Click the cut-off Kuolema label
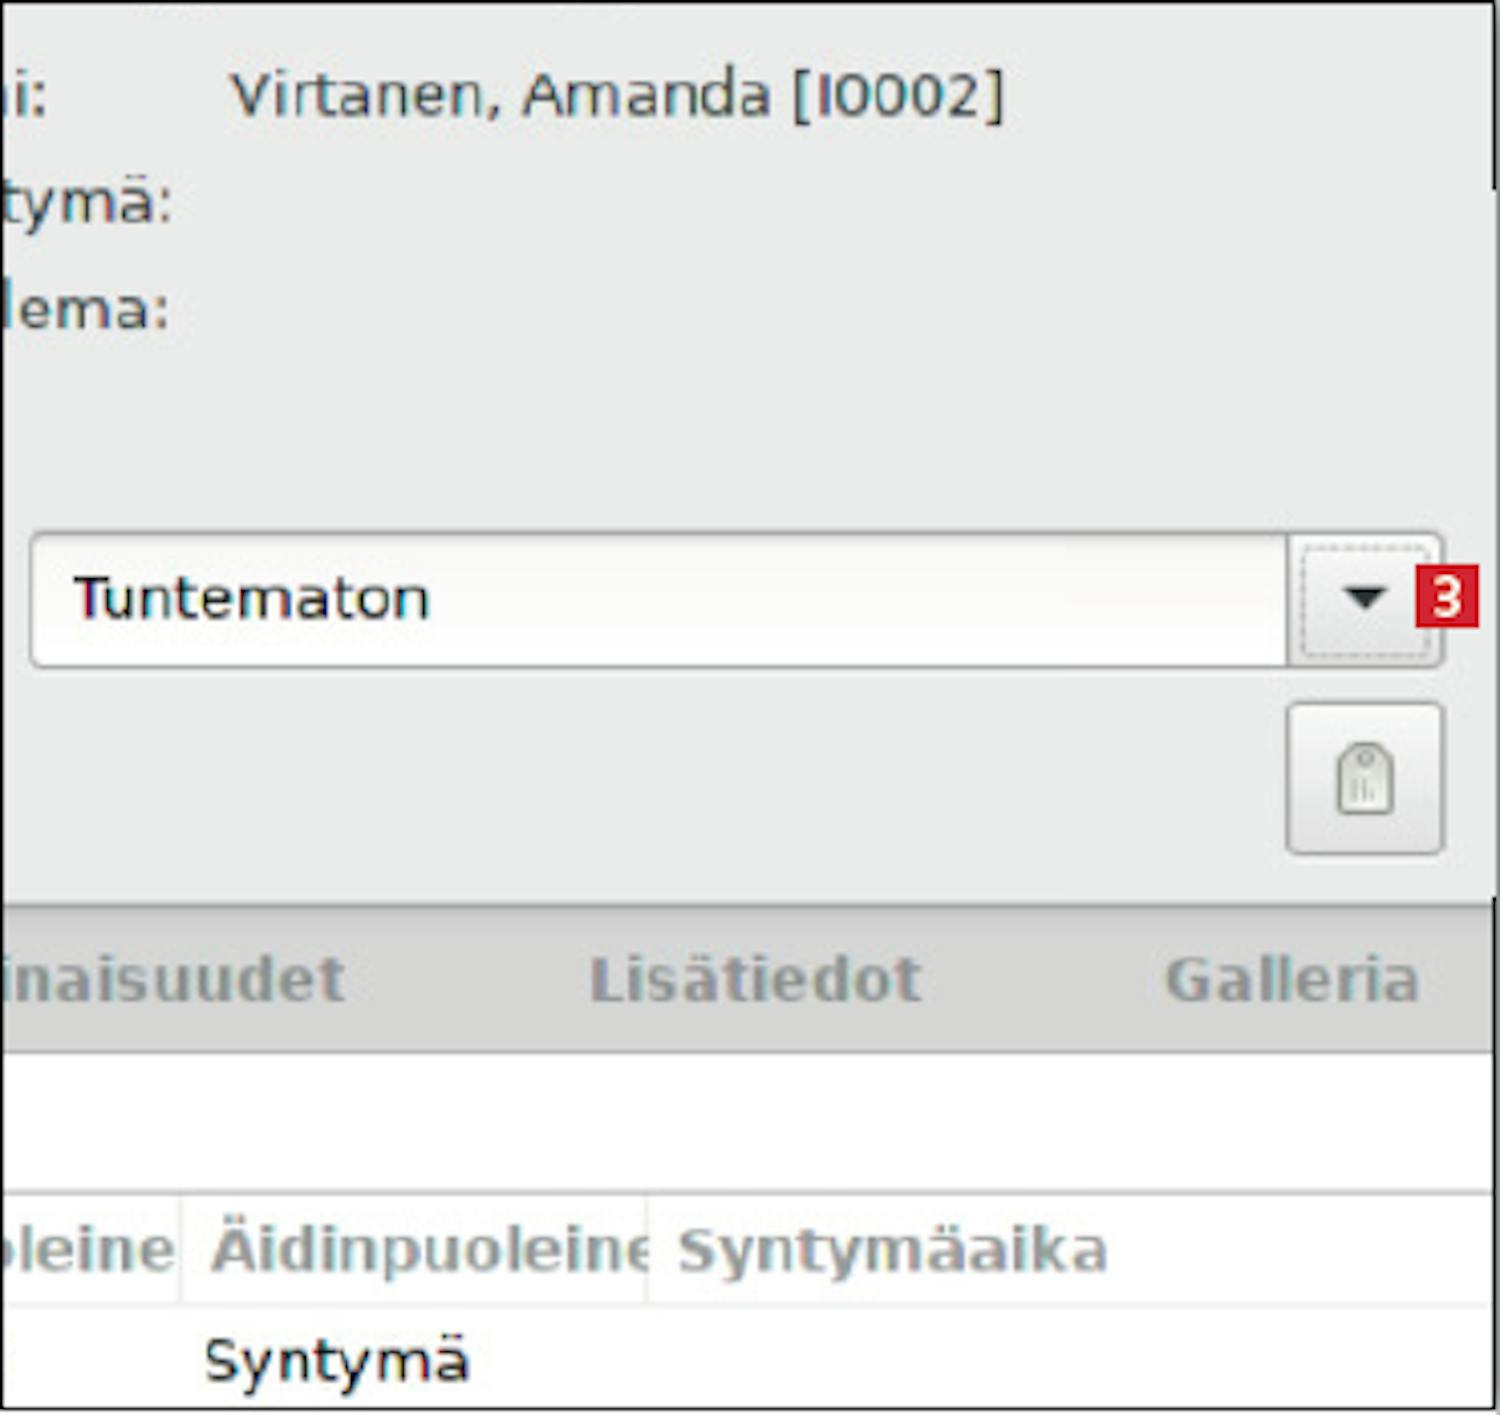This screenshot has height=1415, width=1500. click(84, 310)
